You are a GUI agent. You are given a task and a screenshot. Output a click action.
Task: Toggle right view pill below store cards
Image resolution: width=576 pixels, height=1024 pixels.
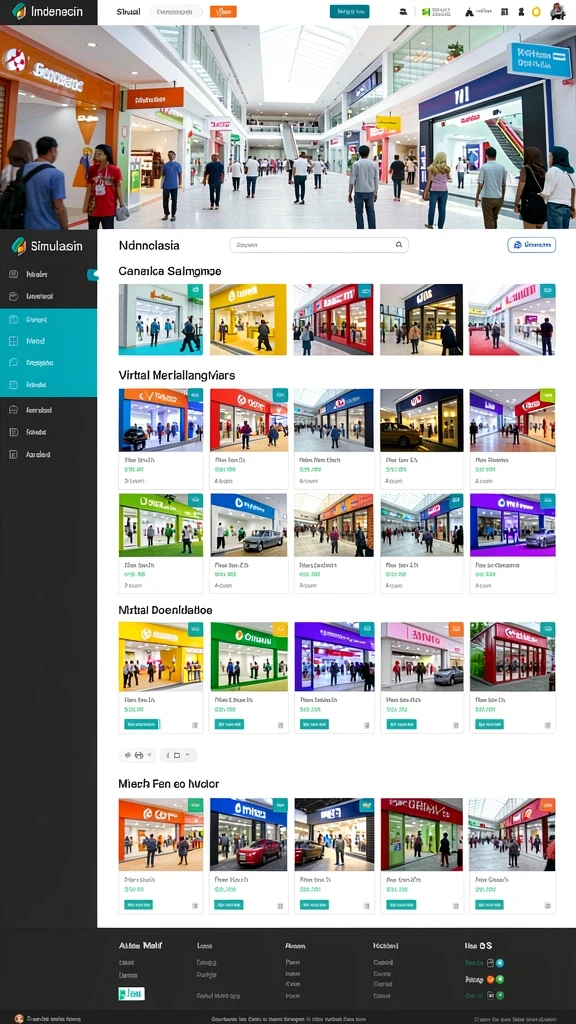[178, 755]
